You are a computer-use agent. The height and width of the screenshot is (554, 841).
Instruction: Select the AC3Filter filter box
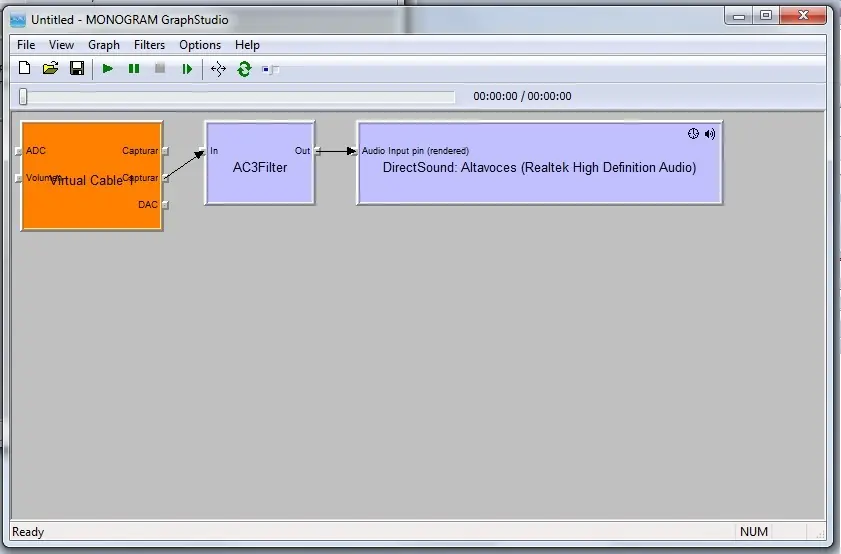point(260,163)
